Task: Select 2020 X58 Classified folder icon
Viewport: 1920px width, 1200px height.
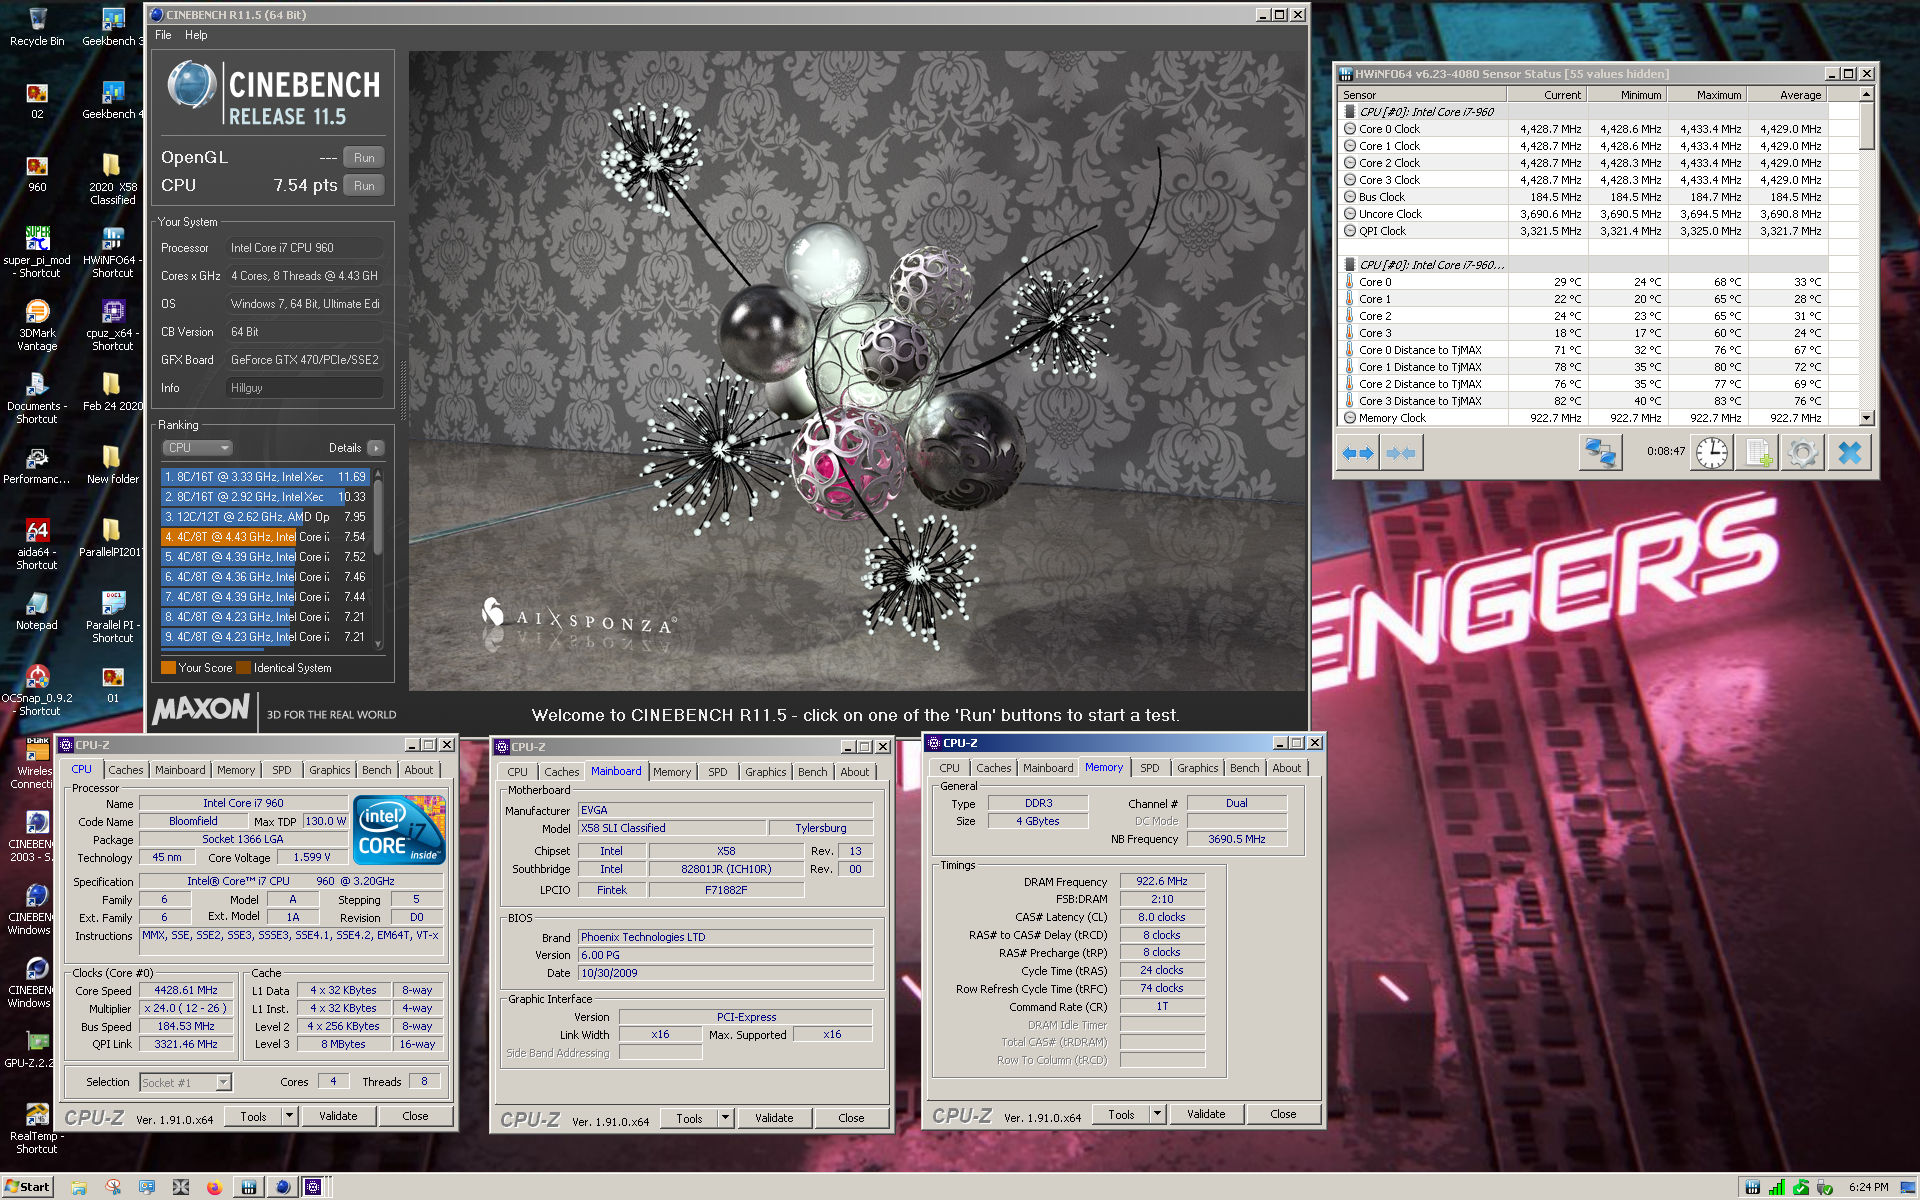Action: [112, 180]
